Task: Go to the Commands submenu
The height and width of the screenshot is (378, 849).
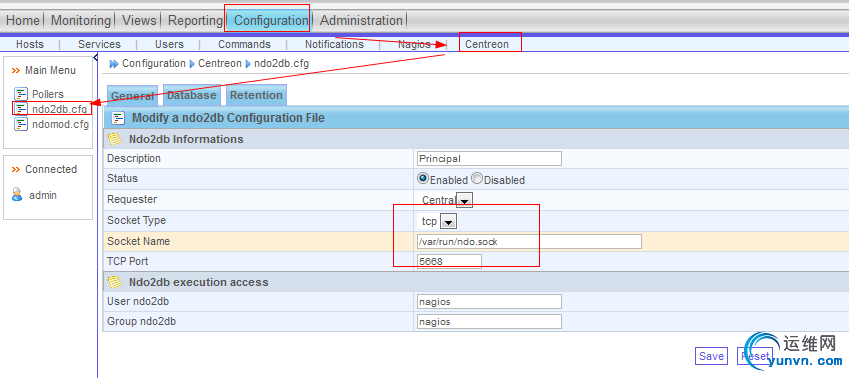Action: (244, 44)
